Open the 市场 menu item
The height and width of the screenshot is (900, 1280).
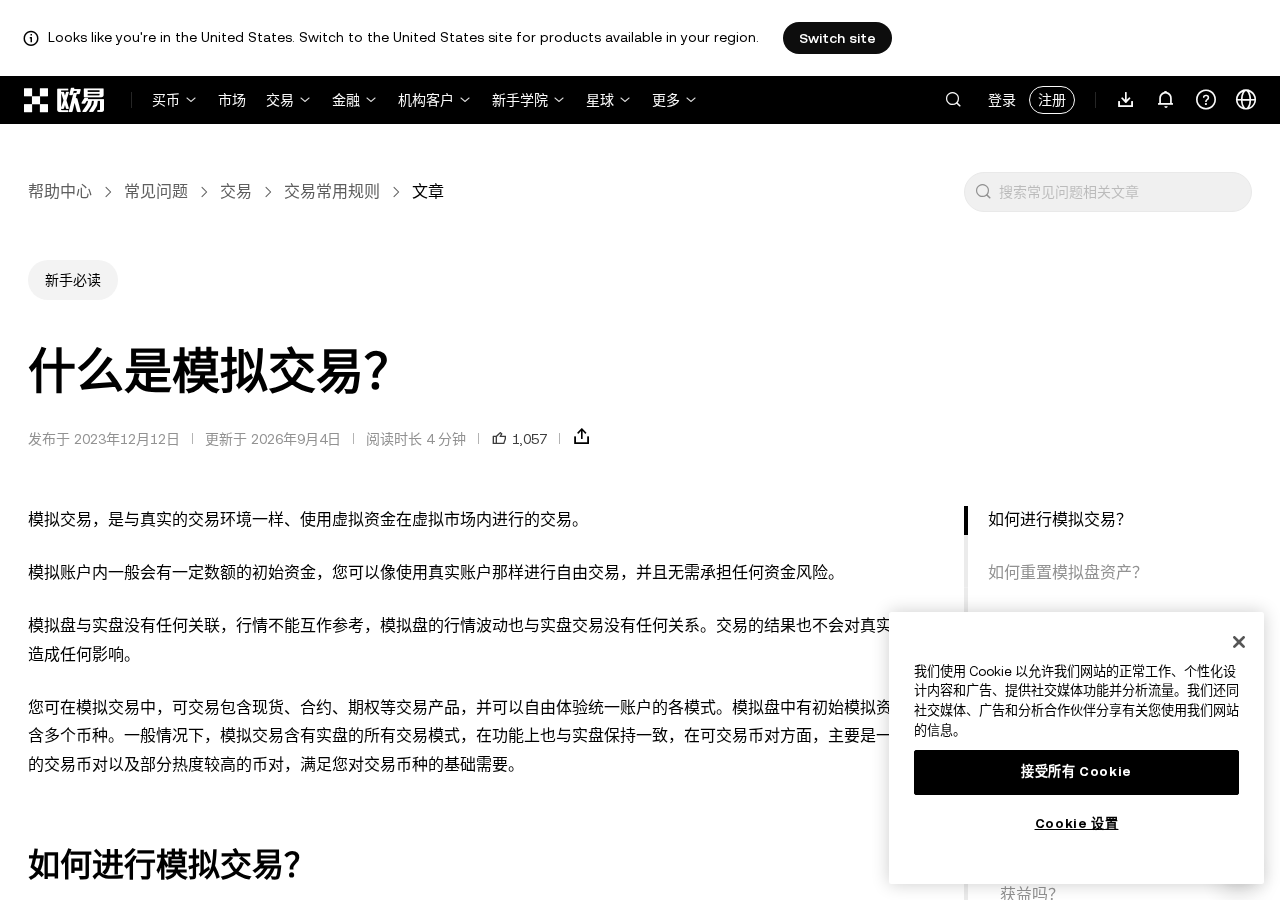pos(232,100)
